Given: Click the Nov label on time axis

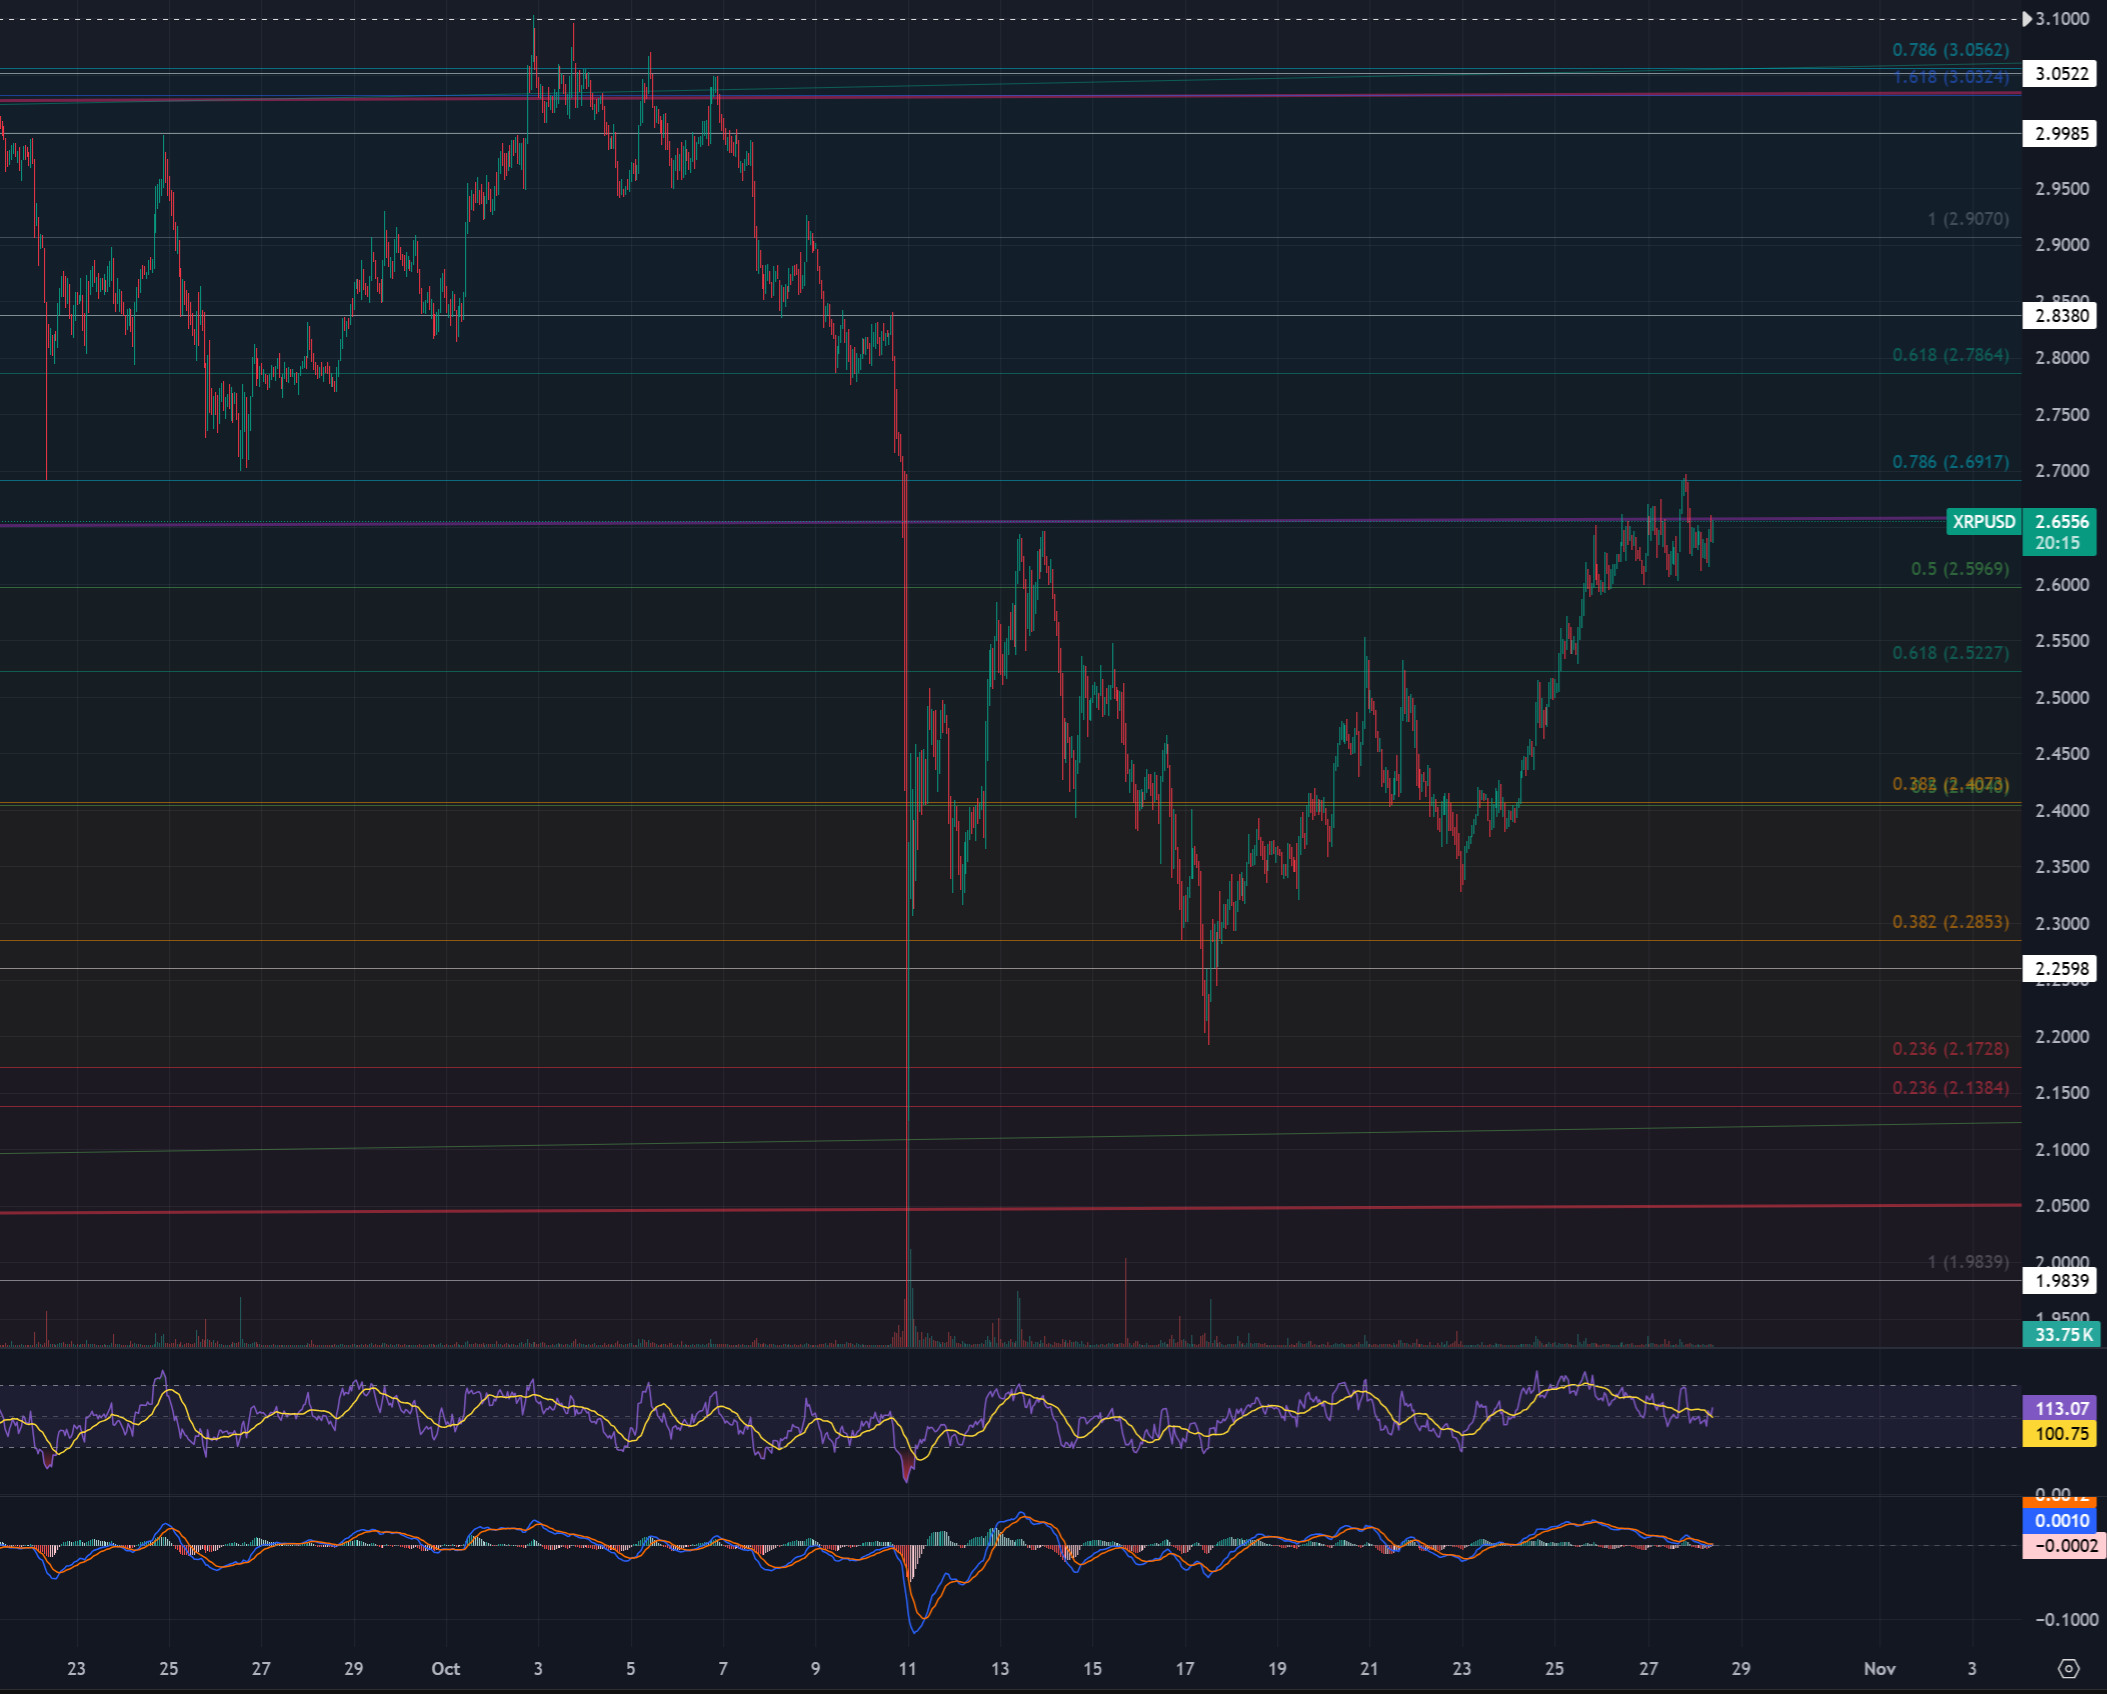Looking at the screenshot, I should [1879, 1668].
